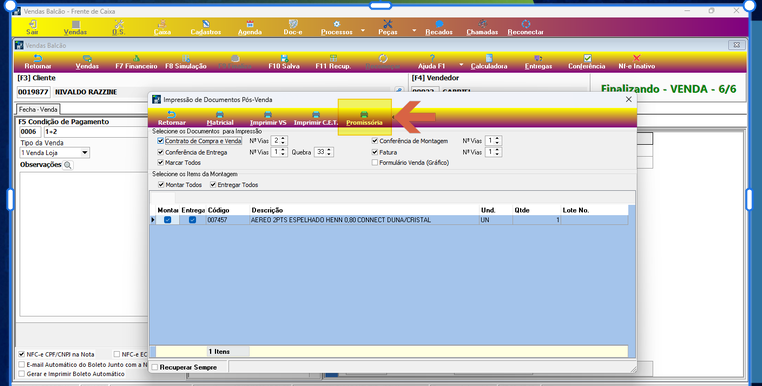
Task: Toggle the Entregar Todos checkbox
Action: pyautogui.click(x=213, y=185)
